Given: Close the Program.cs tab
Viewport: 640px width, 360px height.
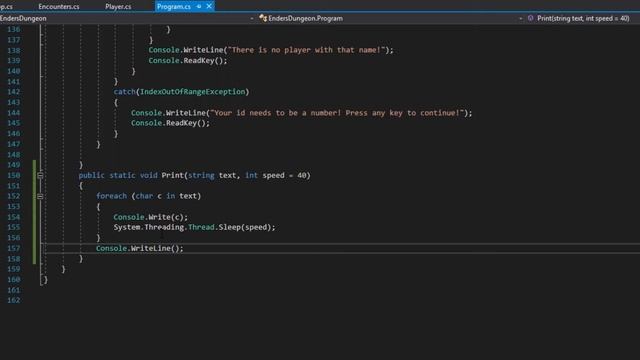Looking at the screenshot, I should [x=209, y=7].
